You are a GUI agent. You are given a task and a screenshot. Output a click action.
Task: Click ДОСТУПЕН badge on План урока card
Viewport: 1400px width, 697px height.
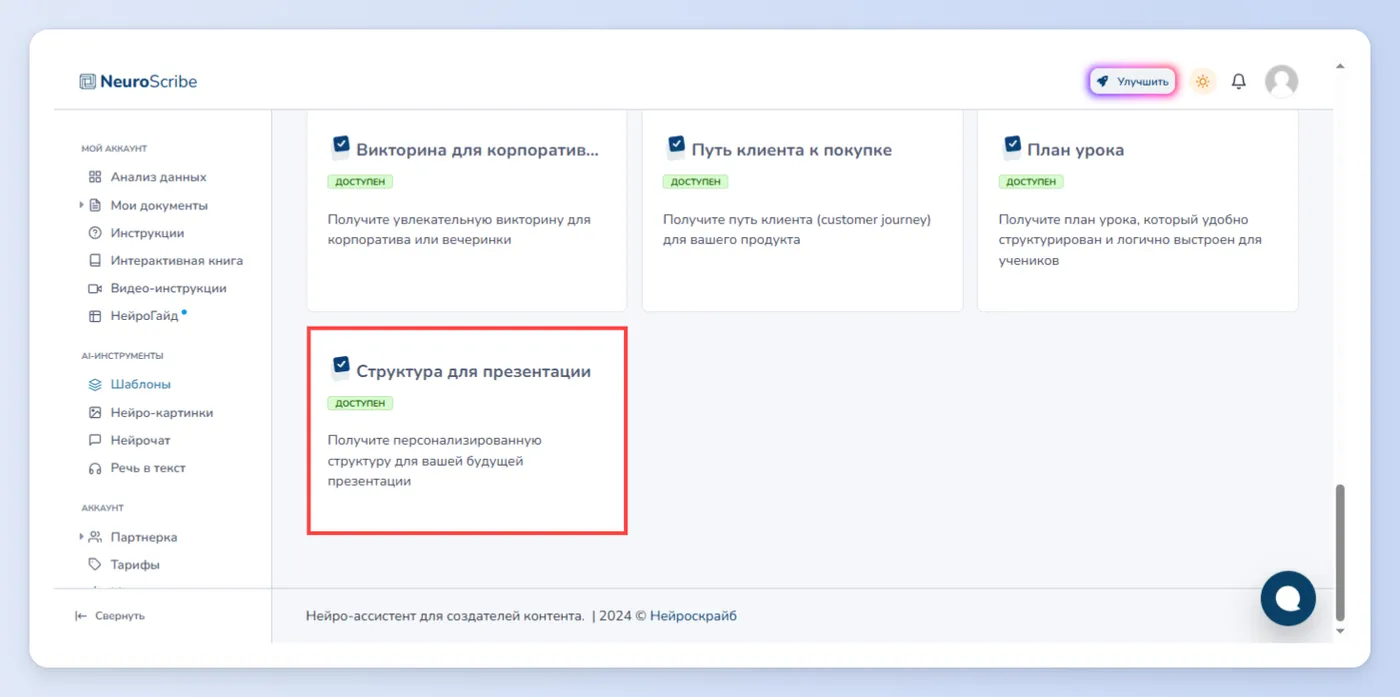click(x=1031, y=182)
